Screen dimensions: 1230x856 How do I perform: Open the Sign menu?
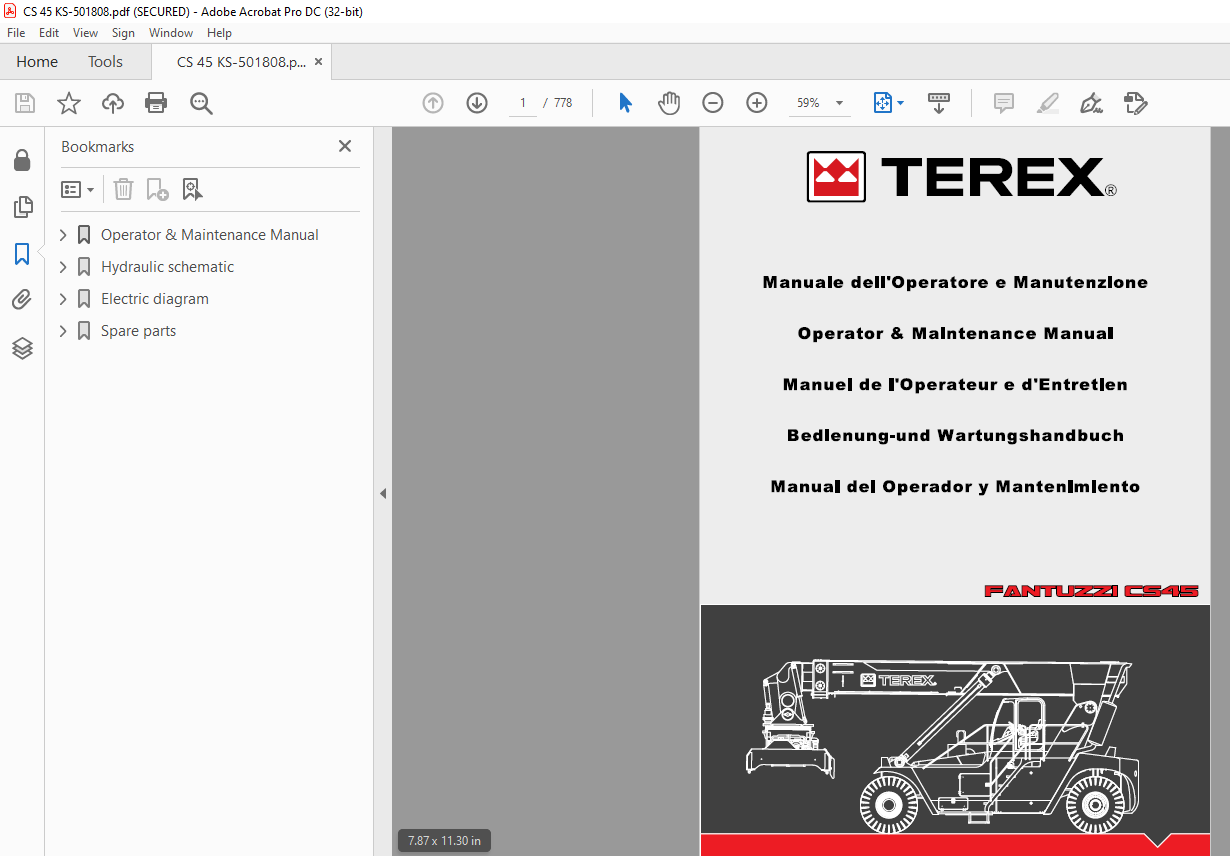123,33
